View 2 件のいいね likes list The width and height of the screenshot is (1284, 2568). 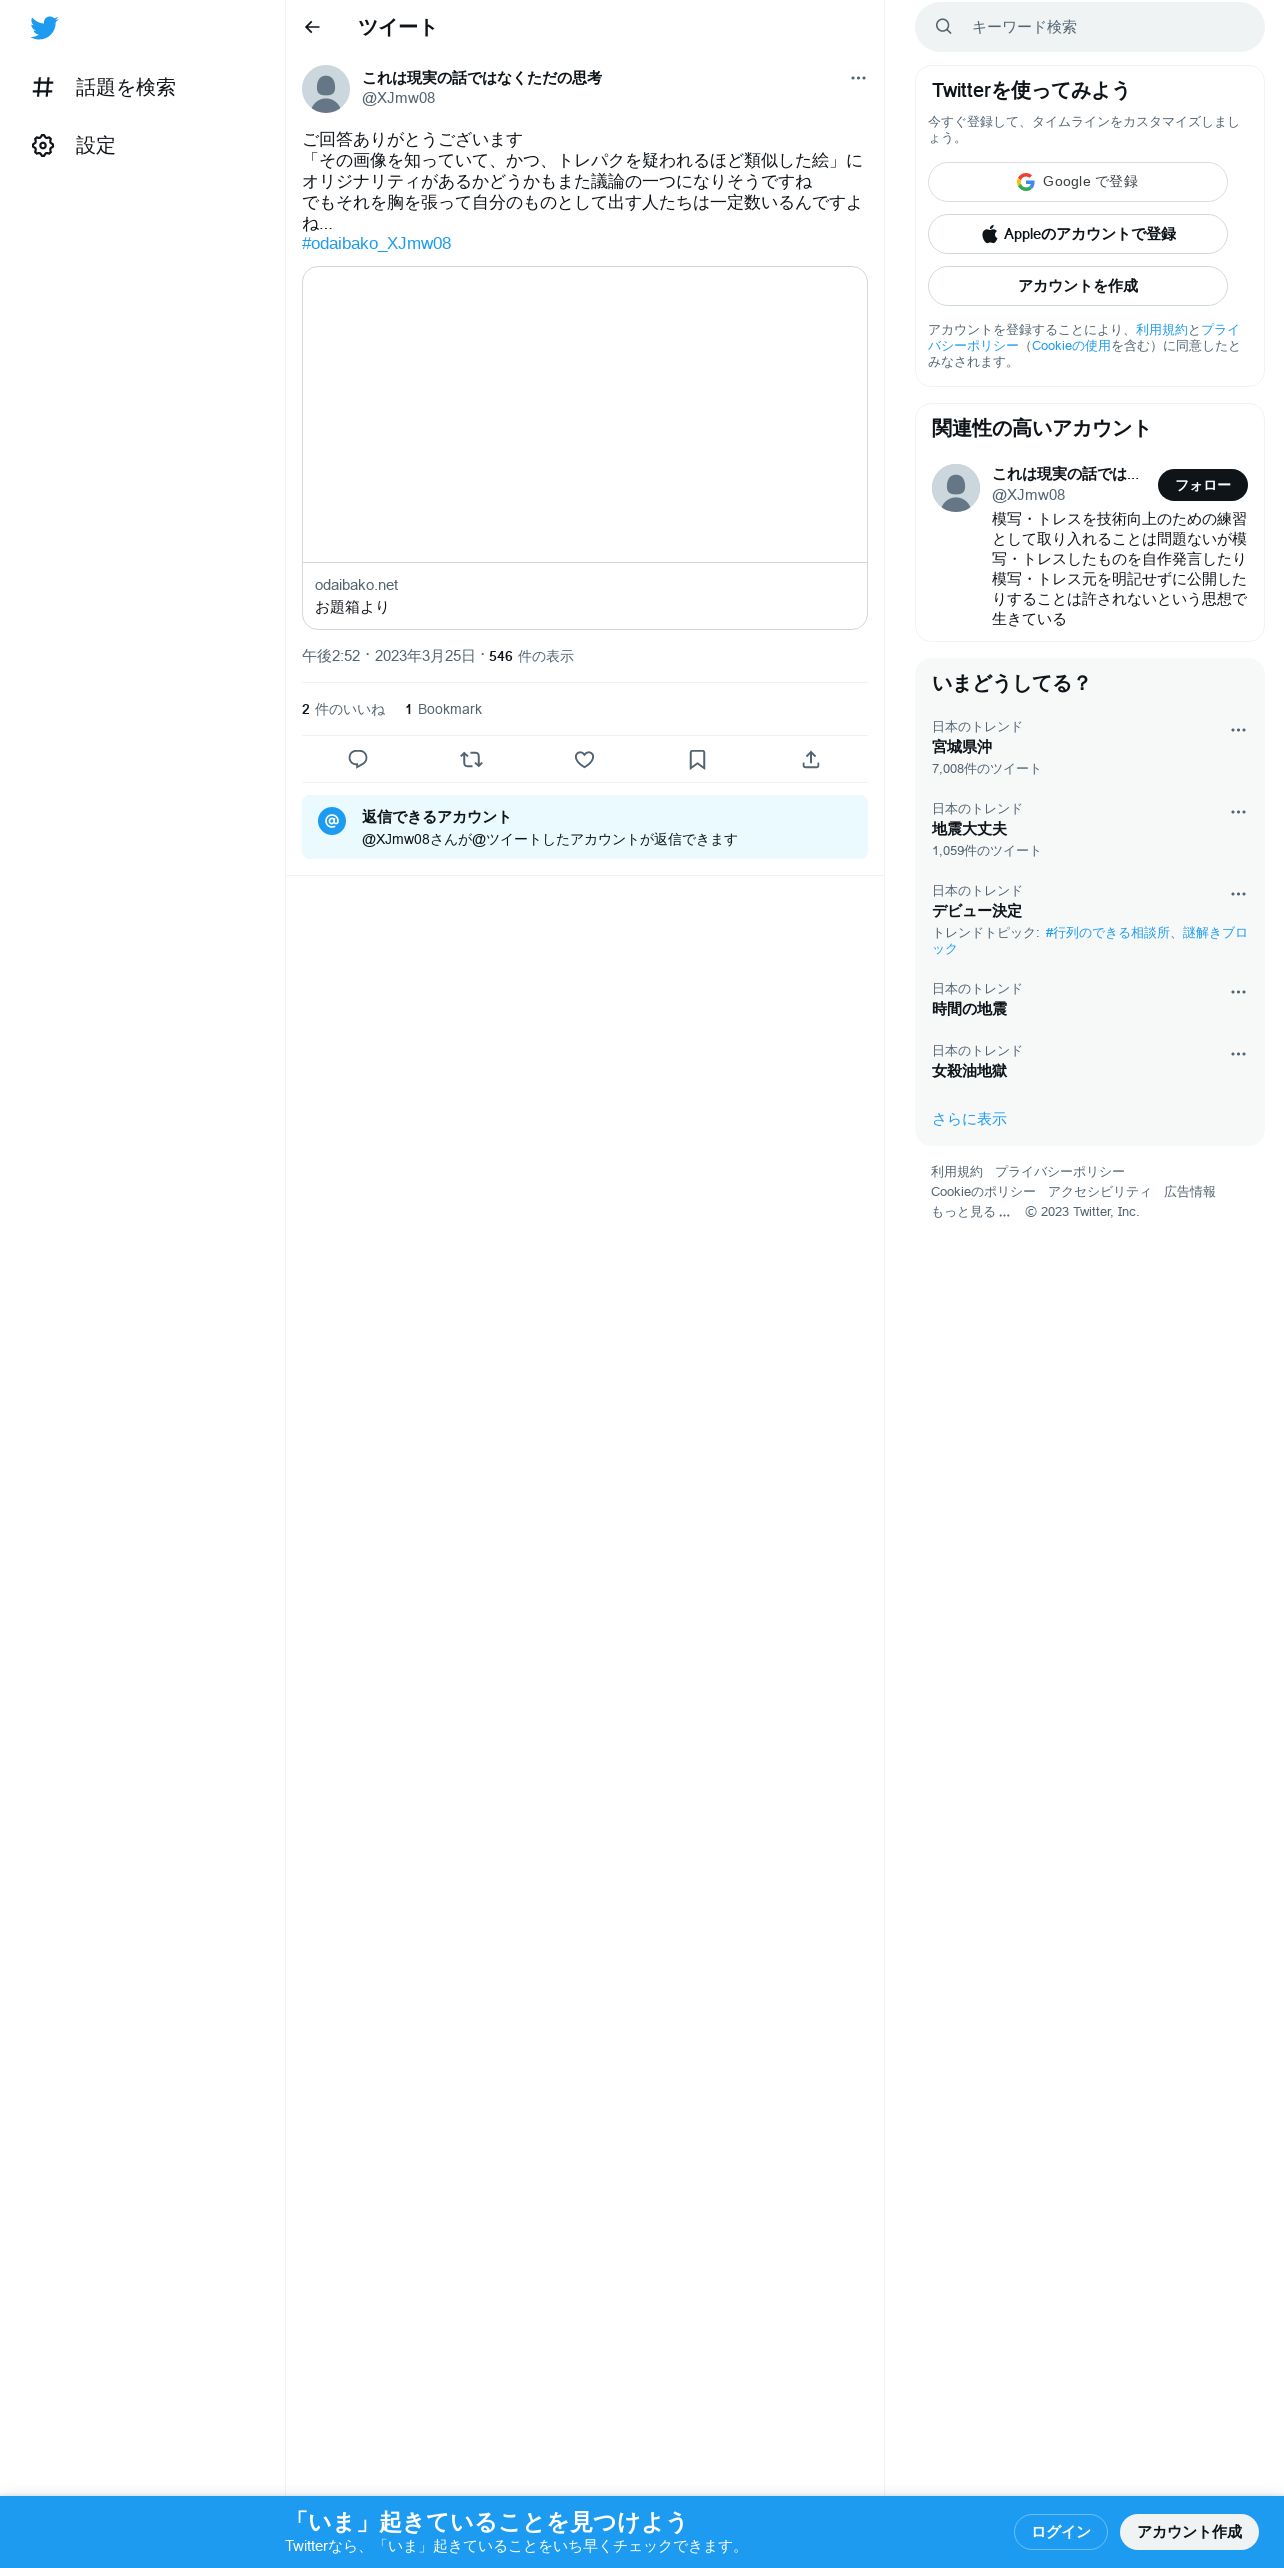343,709
